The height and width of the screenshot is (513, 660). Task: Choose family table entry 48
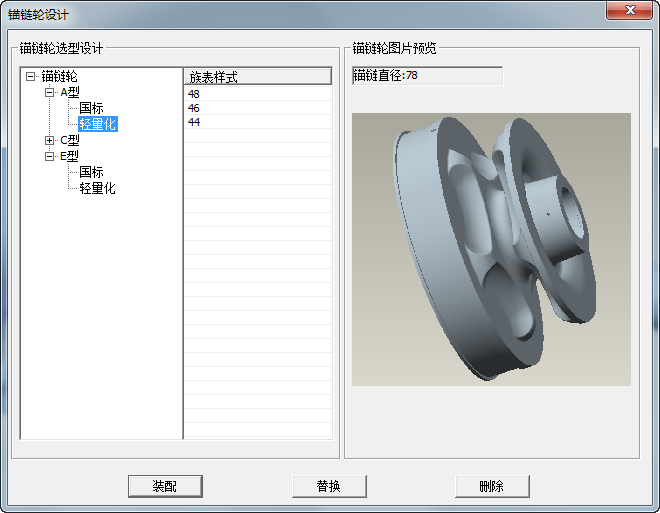pyautogui.click(x=194, y=94)
